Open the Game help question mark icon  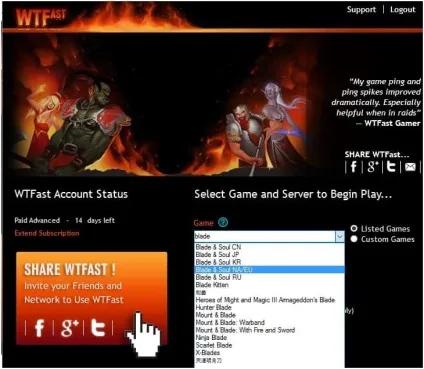[x=223, y=223]
